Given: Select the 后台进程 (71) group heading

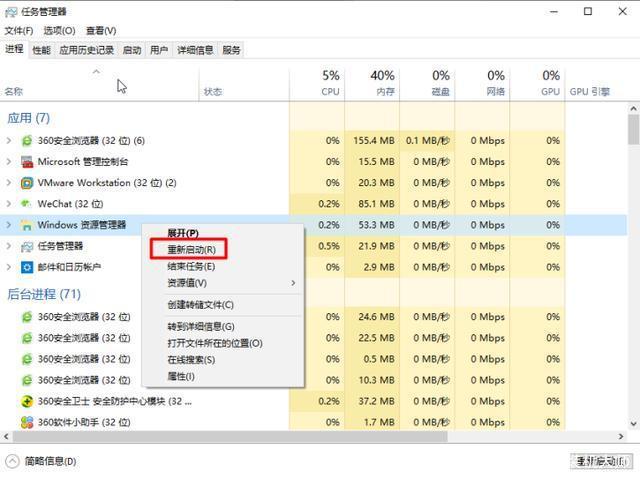Looking at the screenshot, I should pyautogui.click(x=44, y=294).
